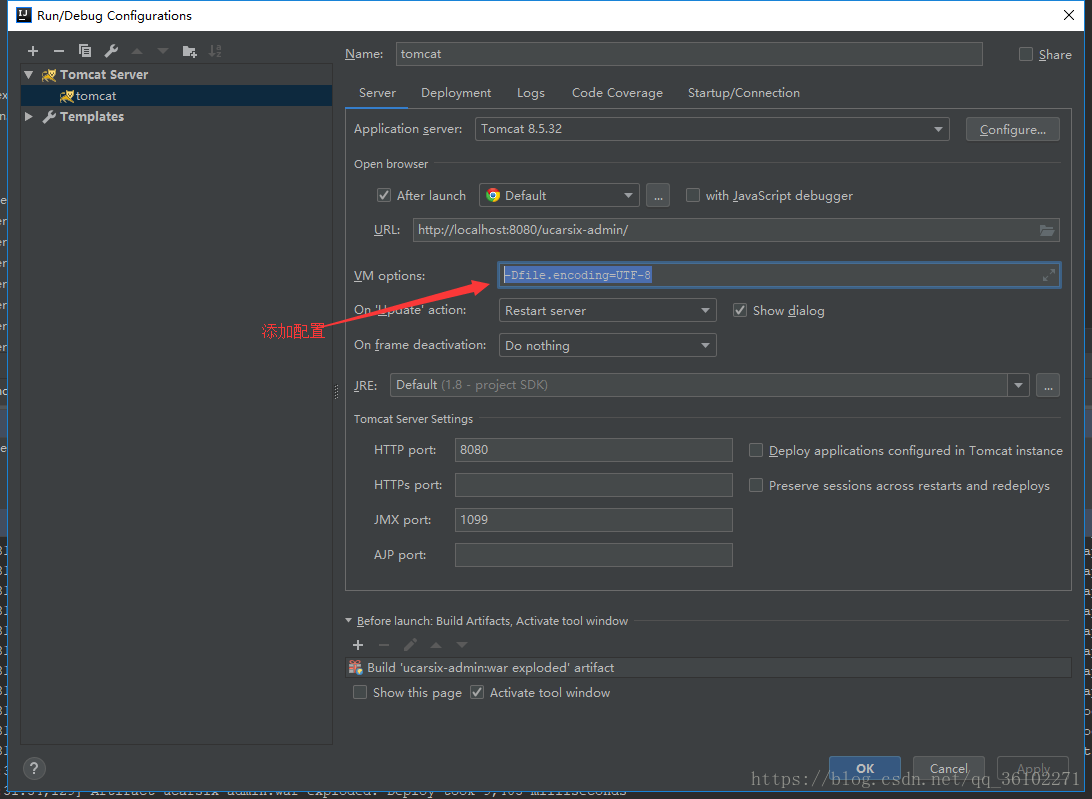
Task: Add a before launch task
Action: (x=358, y=645)
